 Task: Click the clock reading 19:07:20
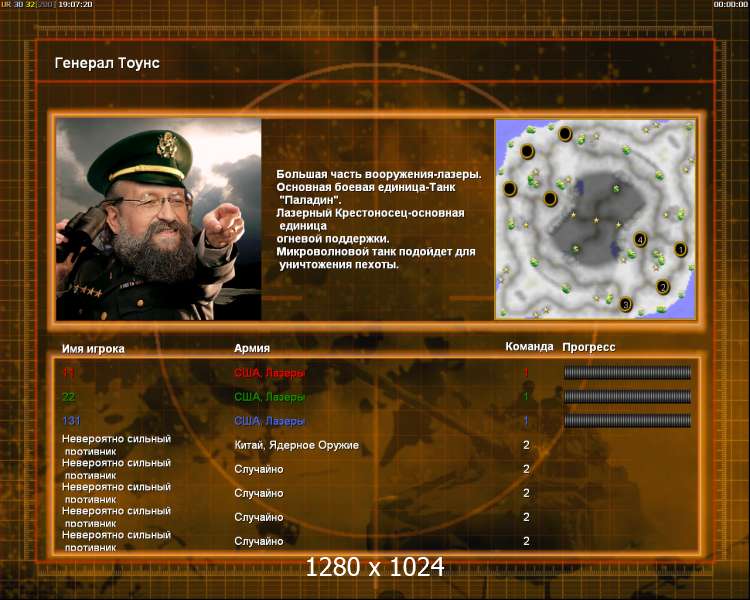[76, 4]
